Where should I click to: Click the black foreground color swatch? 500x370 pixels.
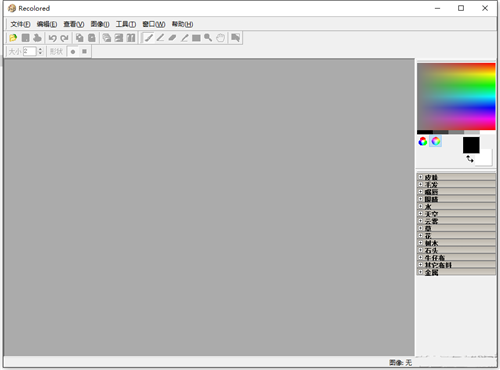pos(471,145)
